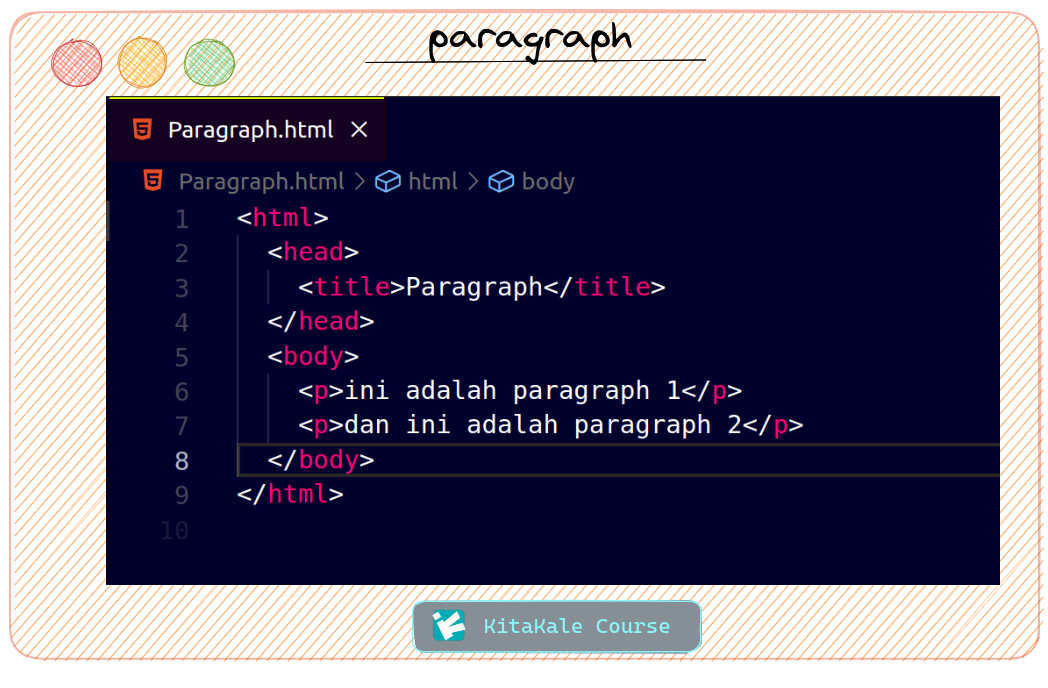
Task: Open the body breadcrumb item
Action: (548, 182)
